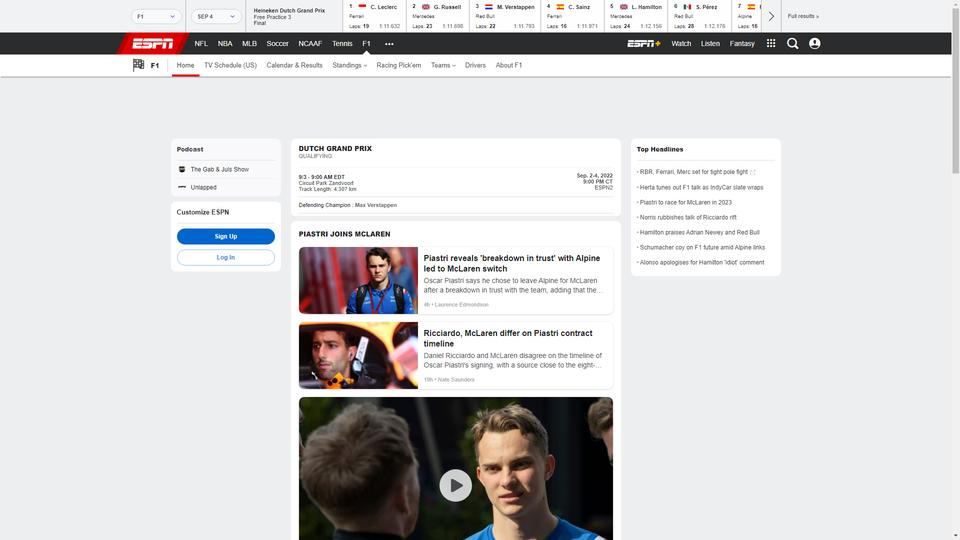Click S. Pérez scoreboard entry
Image resolution: width=960 pixels, height=540 pixels.
click(700, 17)
